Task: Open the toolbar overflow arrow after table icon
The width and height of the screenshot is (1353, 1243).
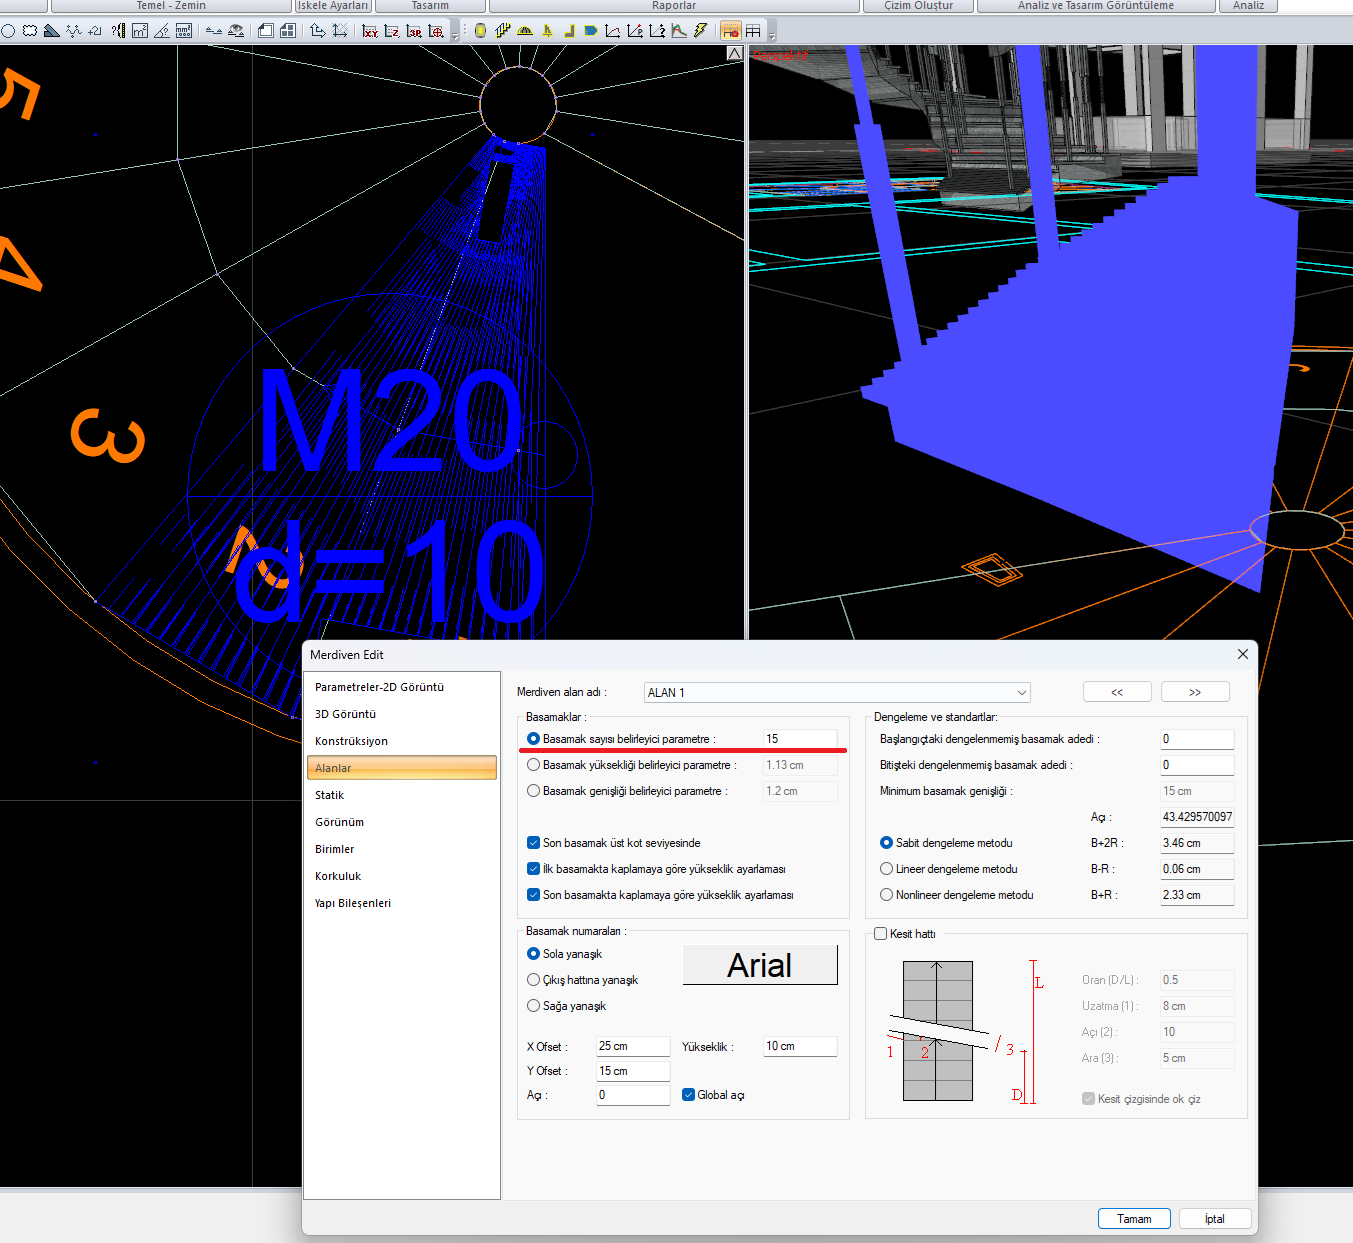Action: (x=771, y=34)
